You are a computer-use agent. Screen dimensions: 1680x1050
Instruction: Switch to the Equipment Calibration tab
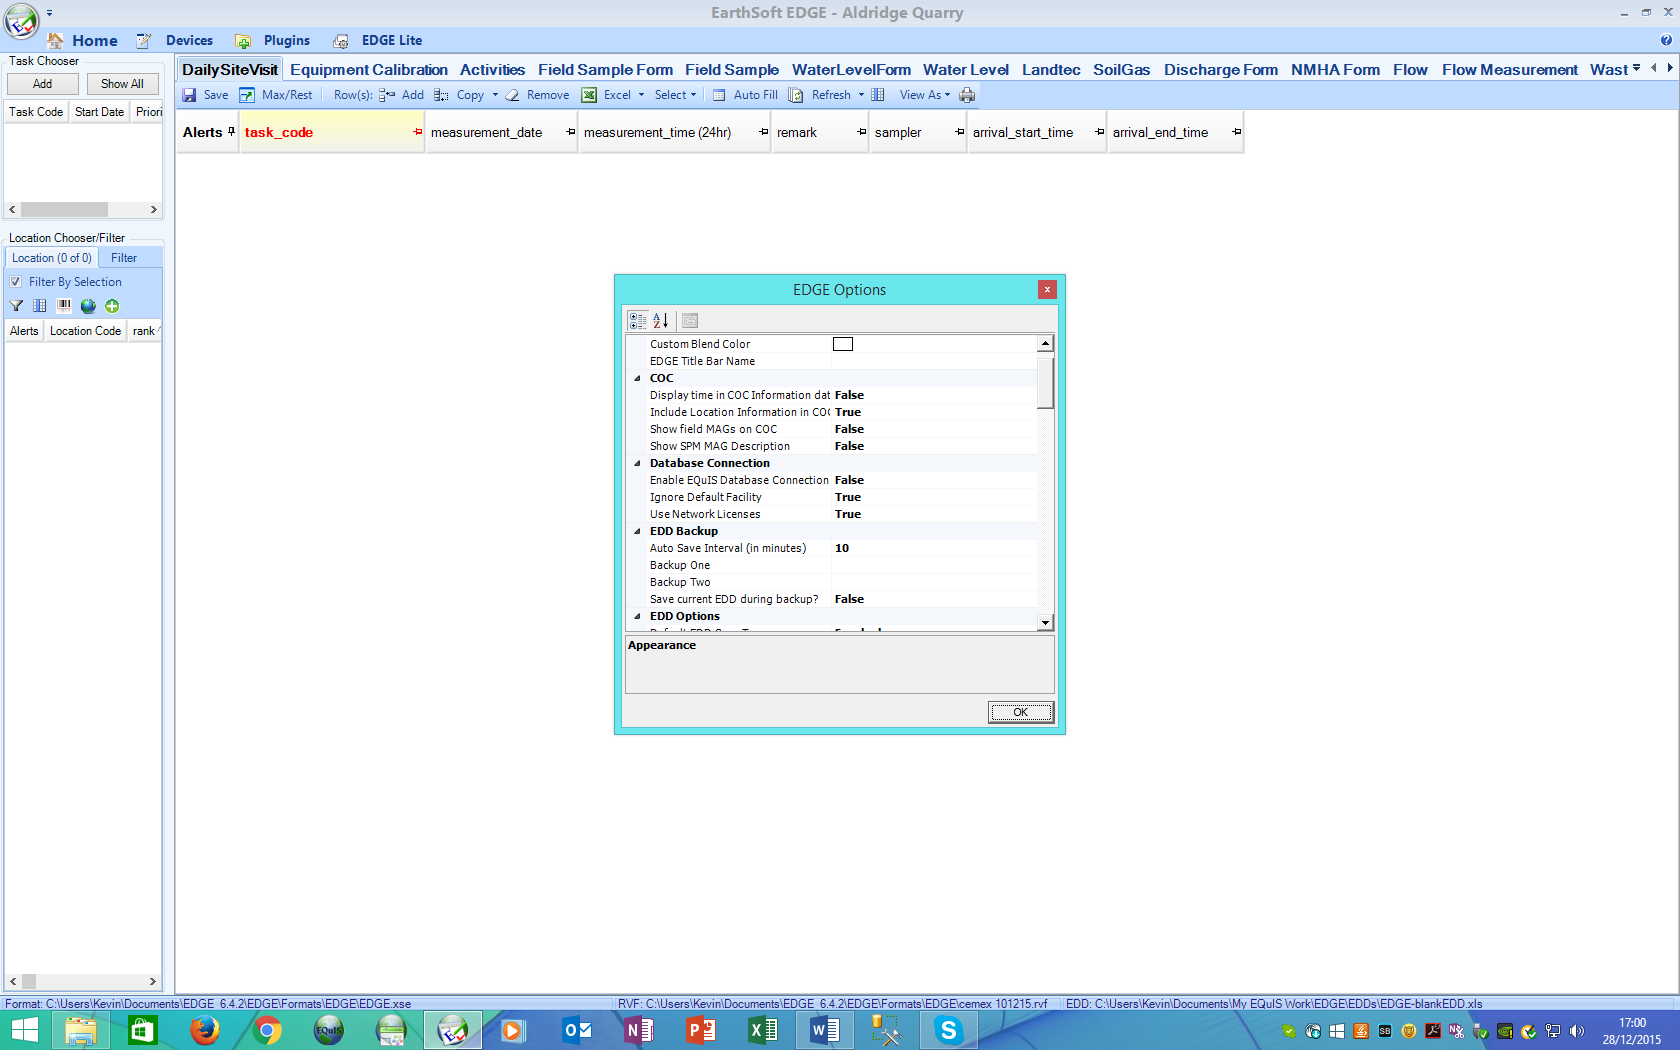pyautogui.click(x=369, y=69)
